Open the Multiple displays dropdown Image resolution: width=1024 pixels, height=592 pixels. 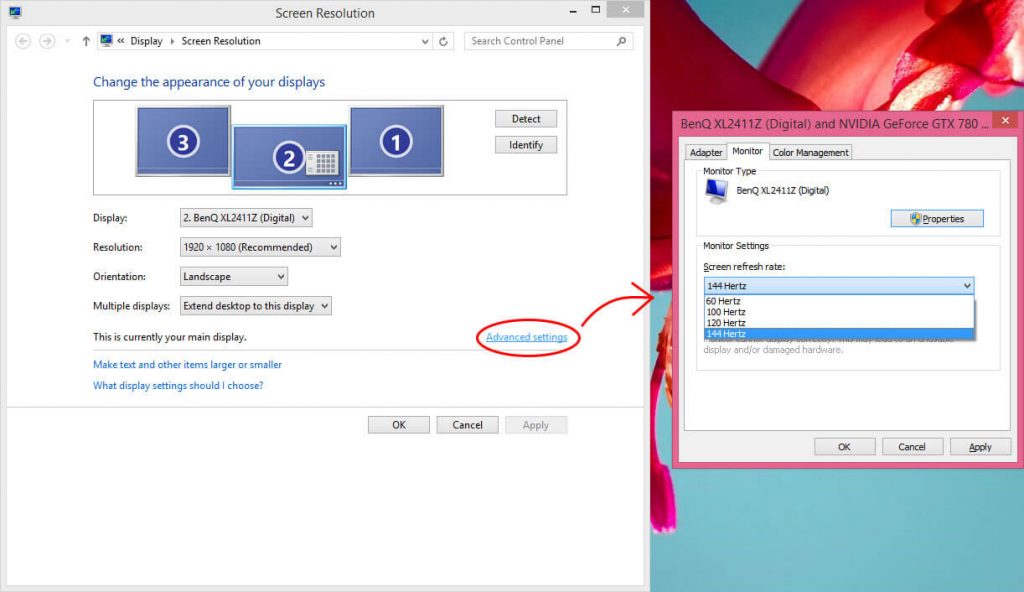coord(255,306)
